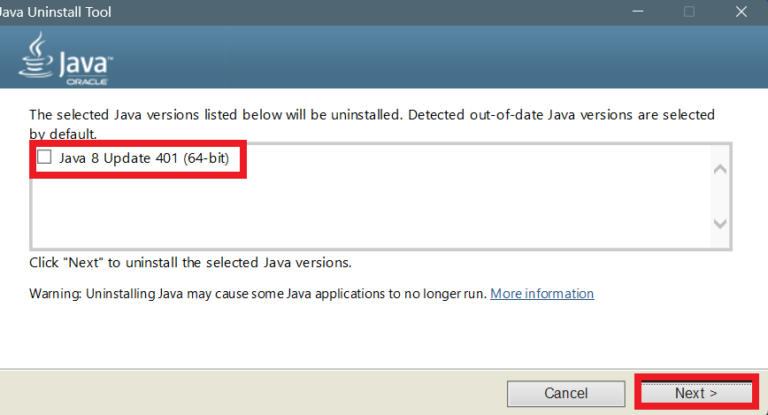Click the 'Click "Next" to uninstall' instruction text

190,263
